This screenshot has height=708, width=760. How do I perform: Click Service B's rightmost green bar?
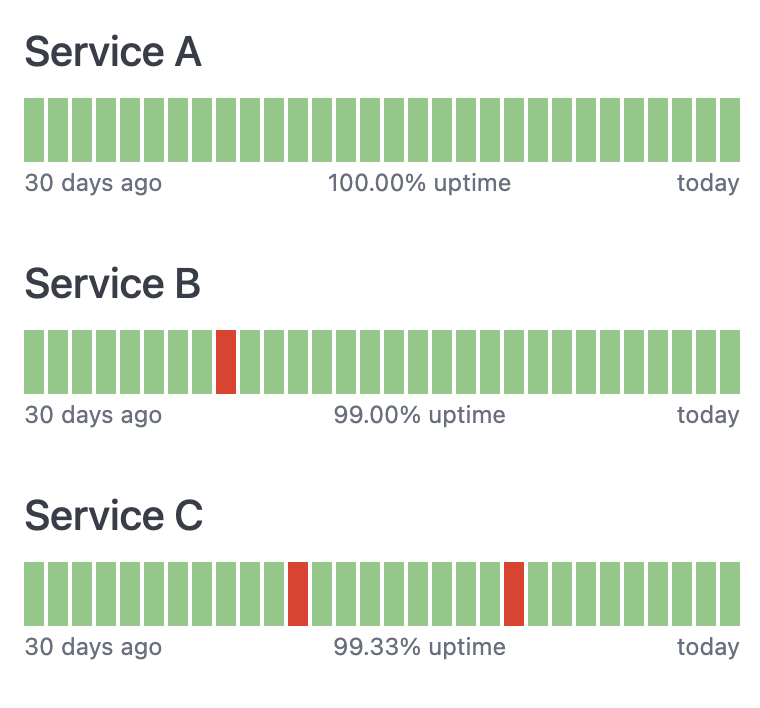click(730, 362)
